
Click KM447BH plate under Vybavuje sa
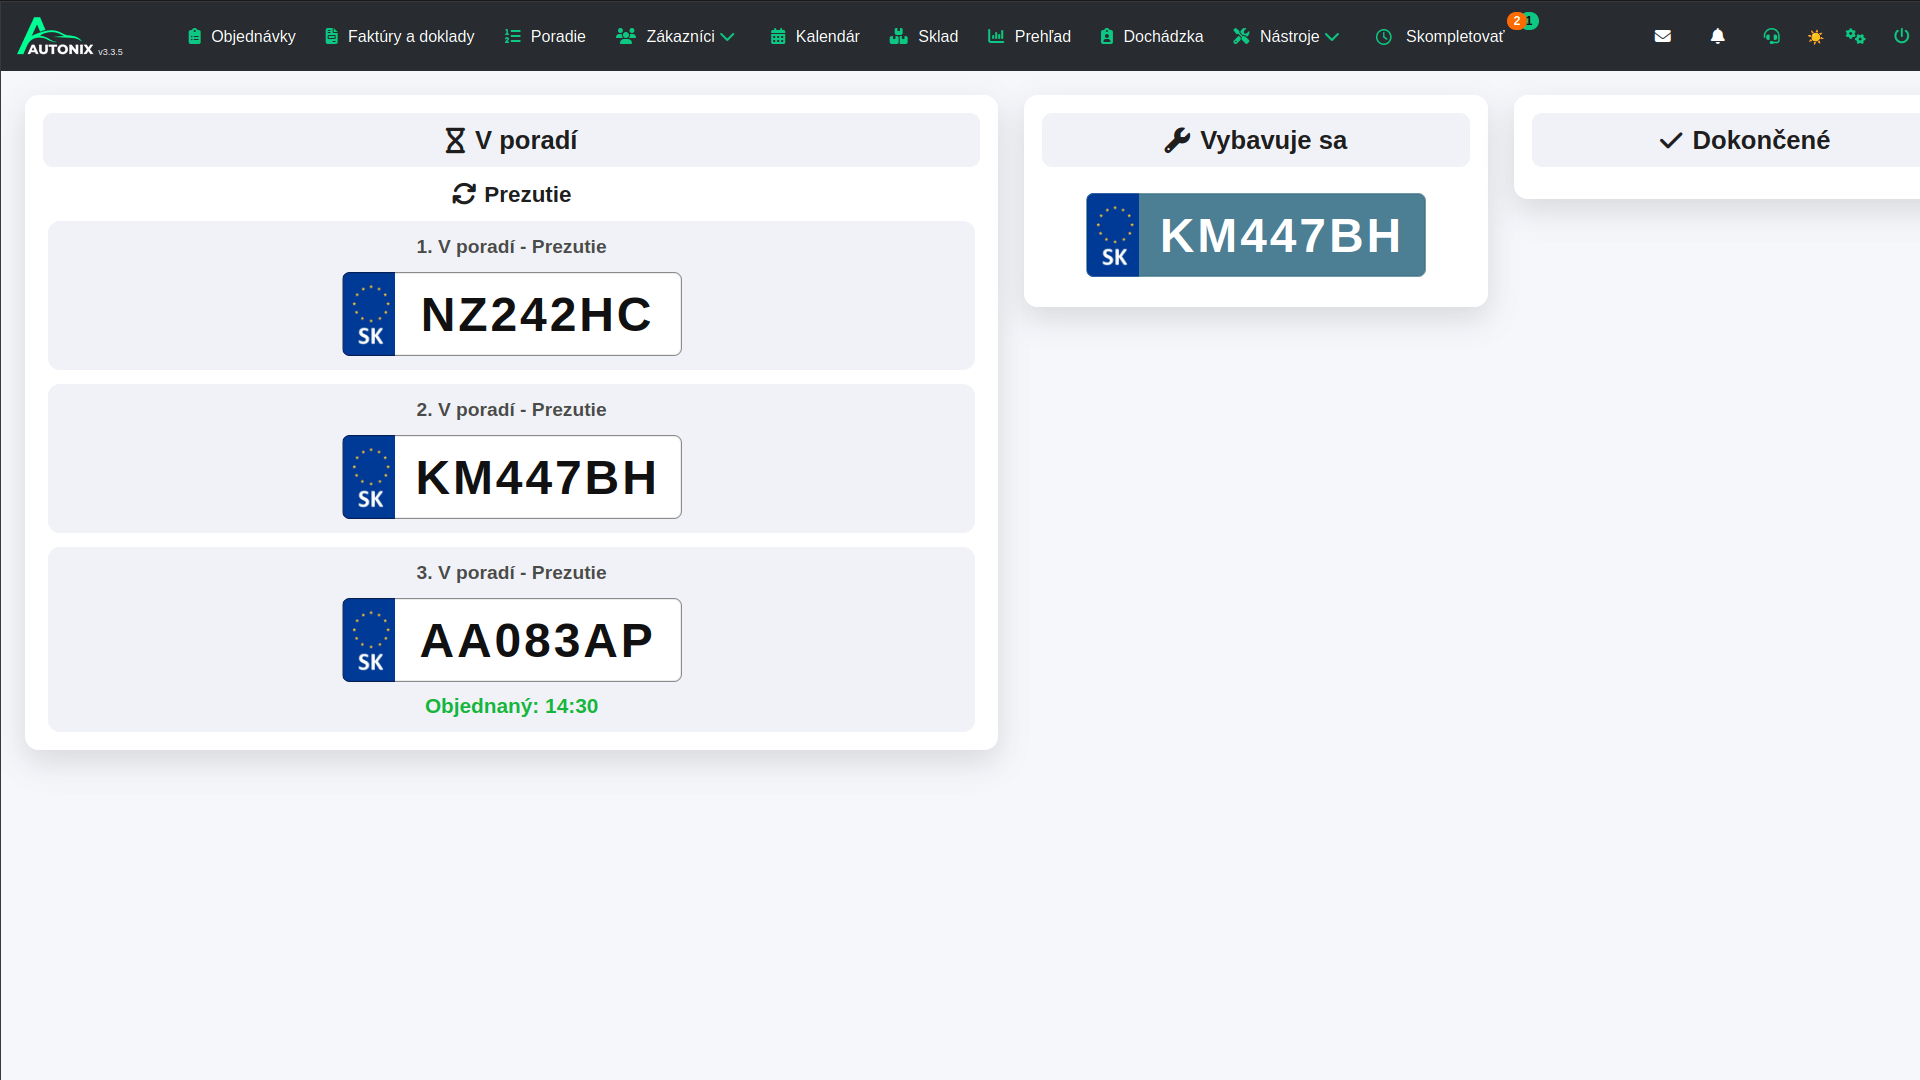click(x=1255, y=235)
